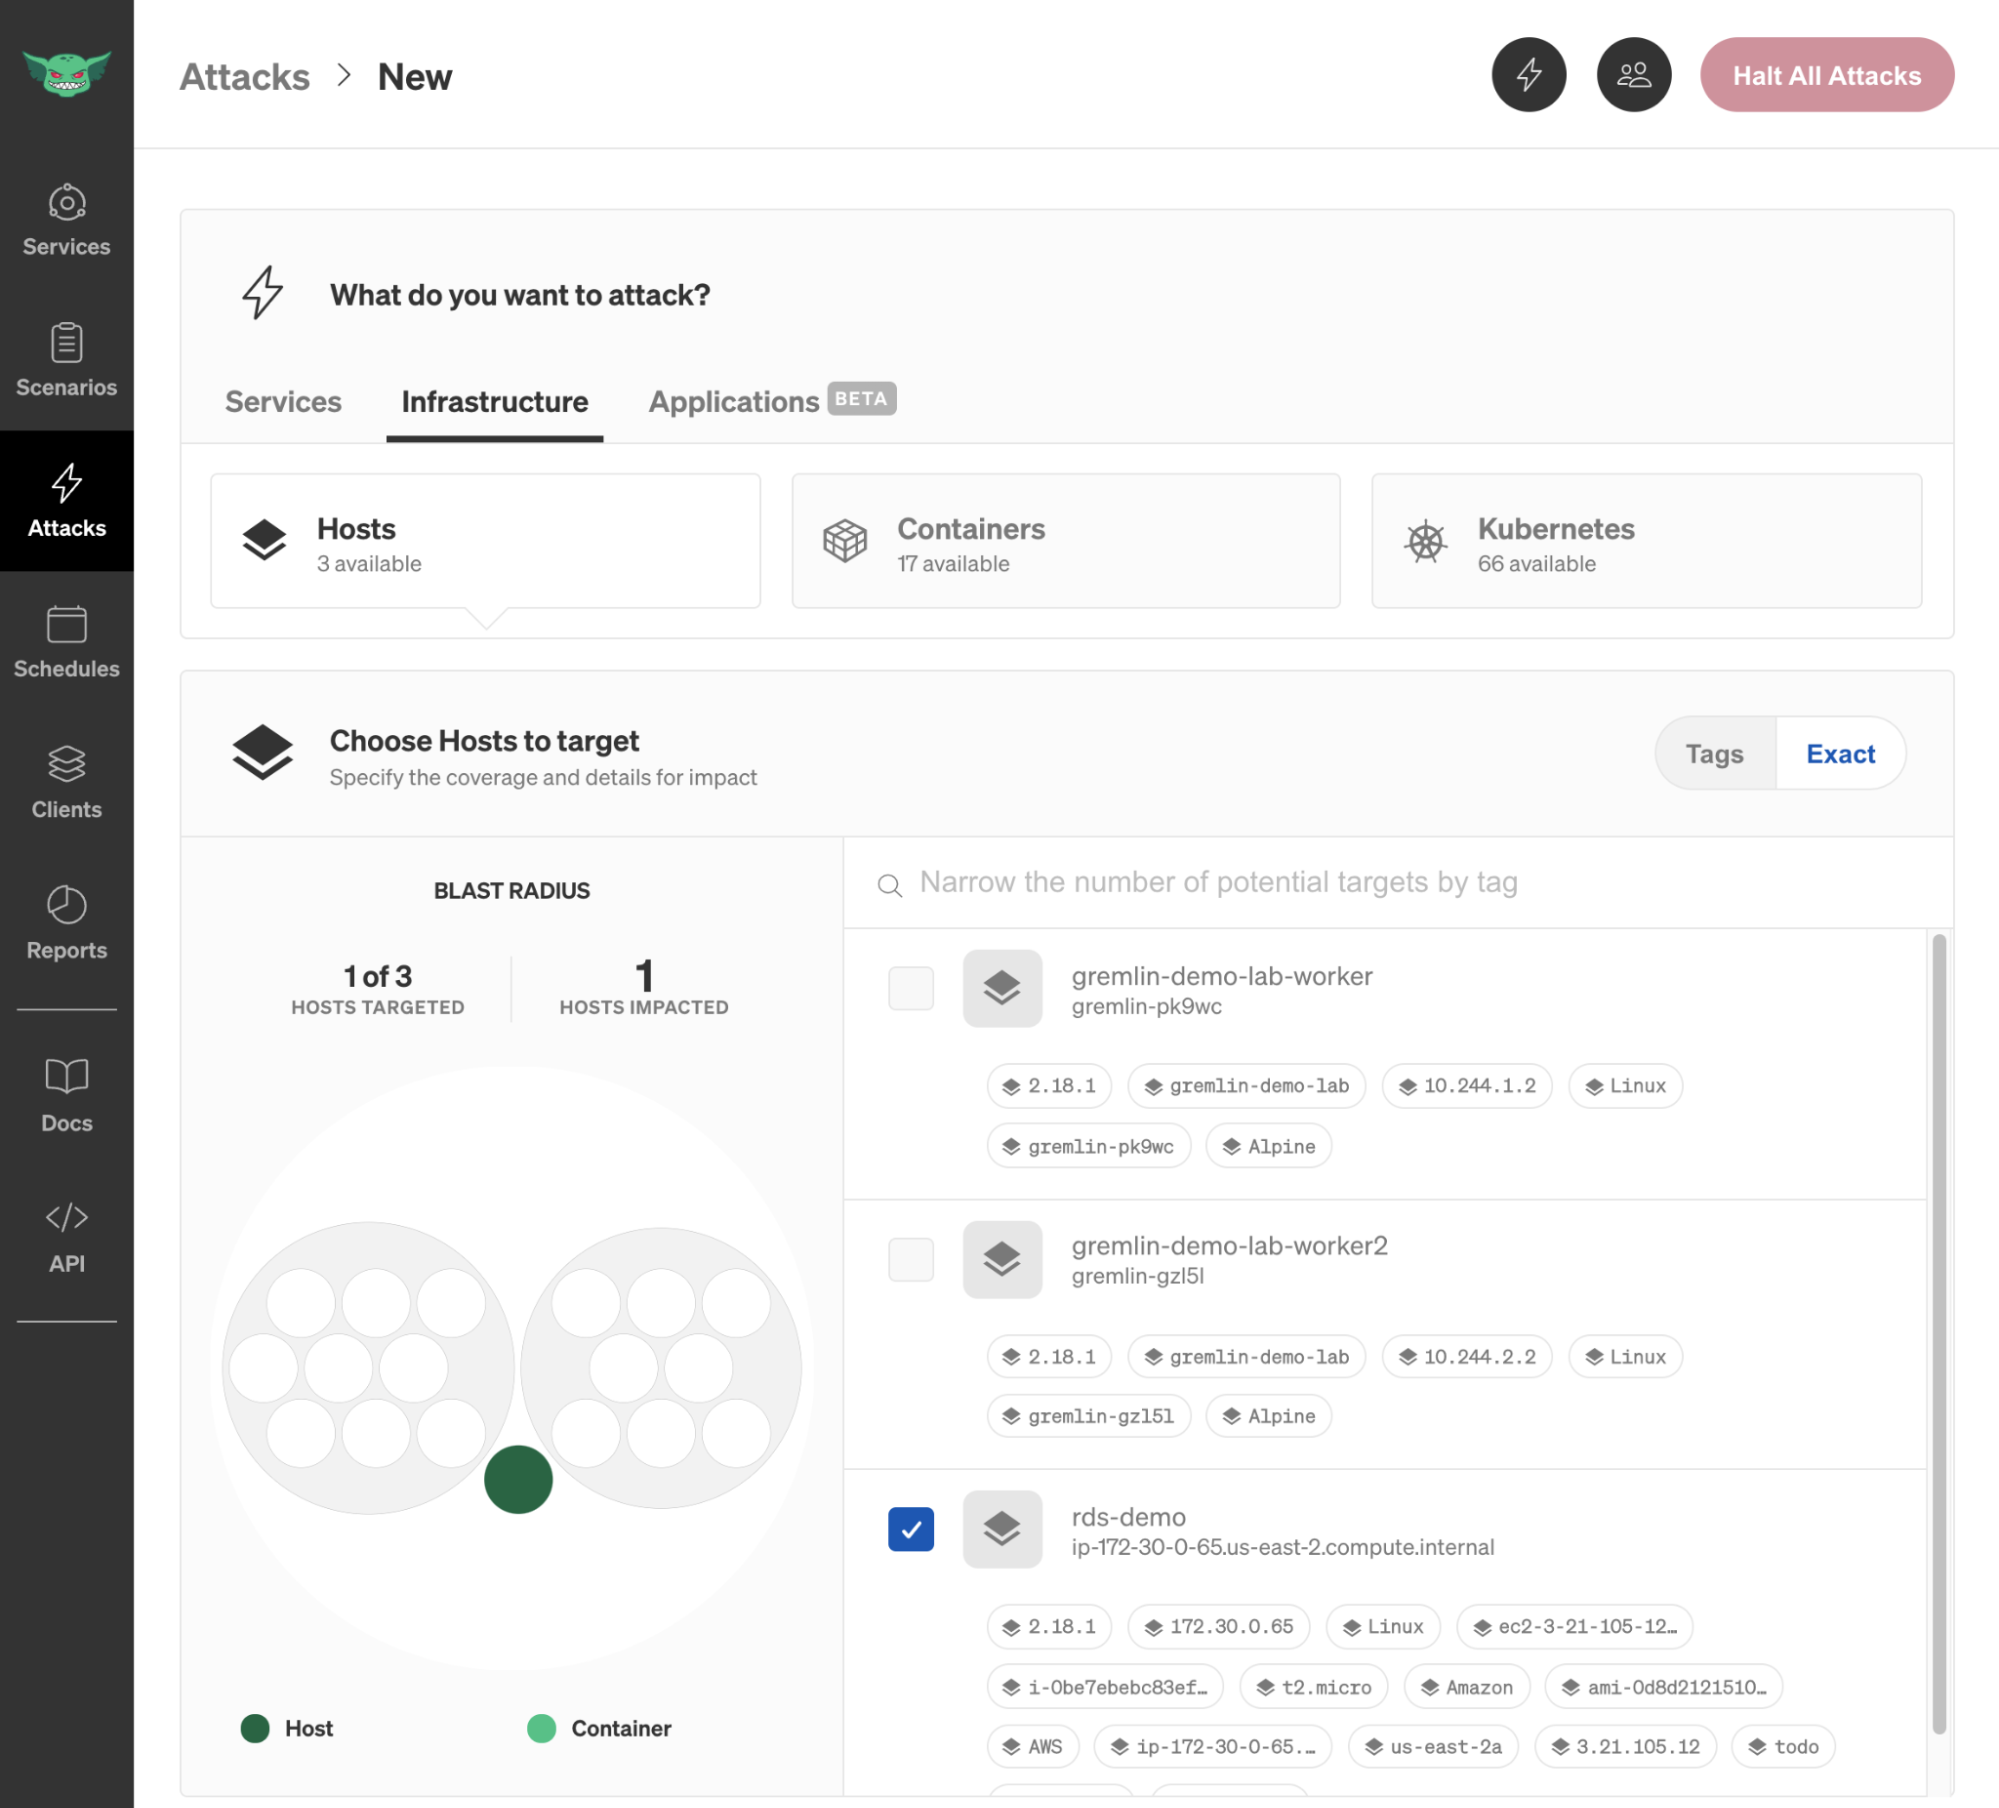Switch to Tags targeting mode

click(1715, 752)
